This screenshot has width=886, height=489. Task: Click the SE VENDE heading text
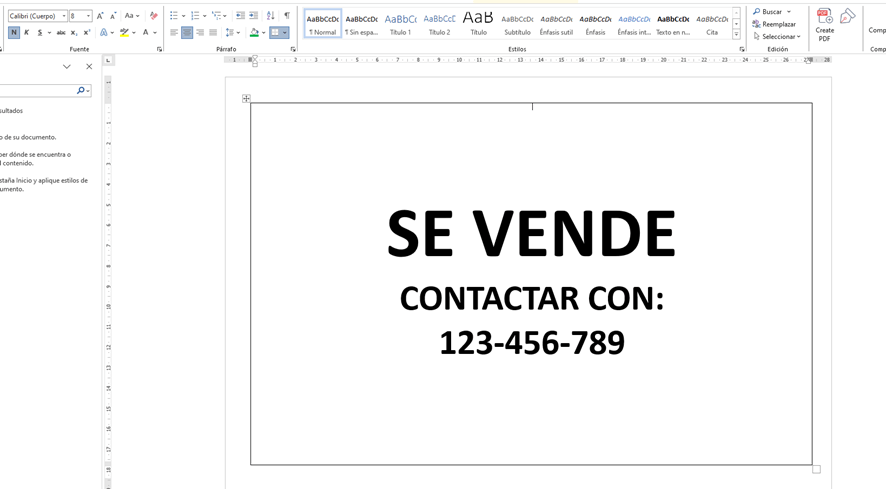coord(531,233)
